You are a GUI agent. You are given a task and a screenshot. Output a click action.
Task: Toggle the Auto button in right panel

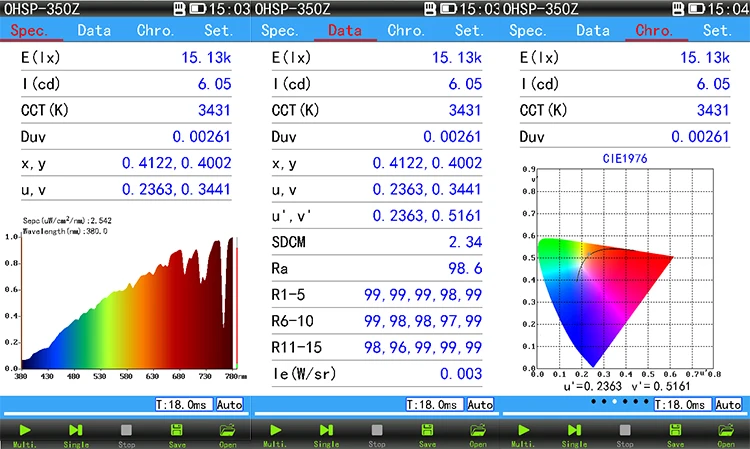pos(730,405)
